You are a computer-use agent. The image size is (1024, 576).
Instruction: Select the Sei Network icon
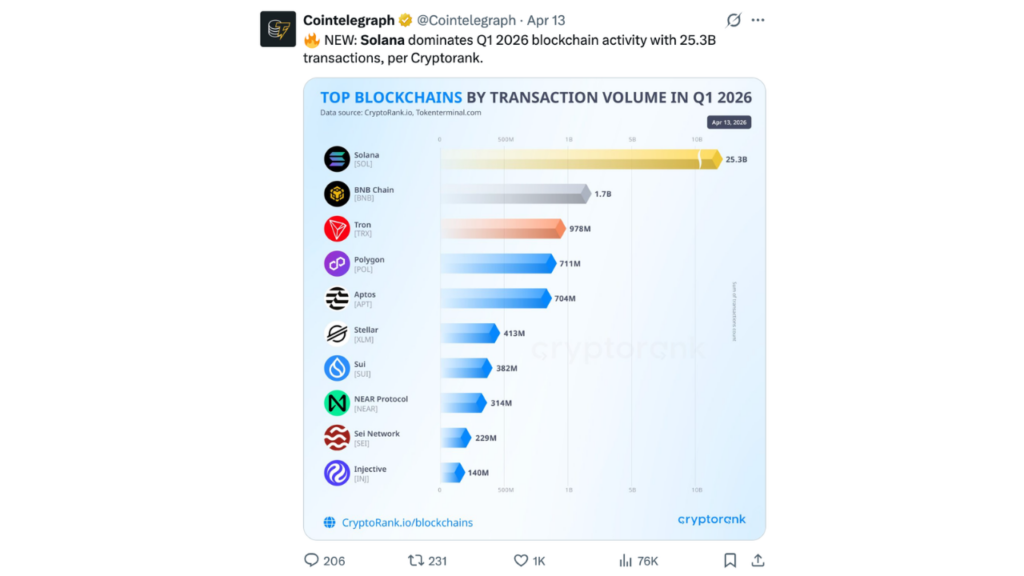(x=338, y=437)
